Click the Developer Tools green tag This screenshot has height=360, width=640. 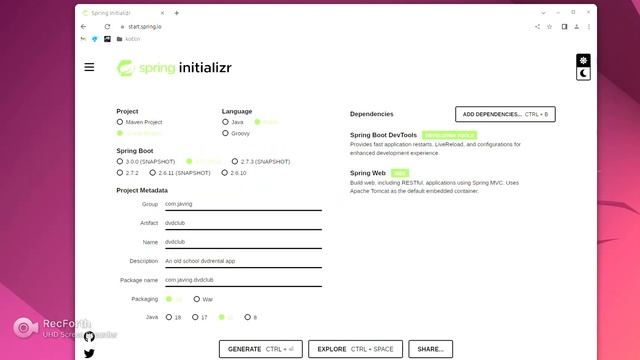tap(449, 135)
